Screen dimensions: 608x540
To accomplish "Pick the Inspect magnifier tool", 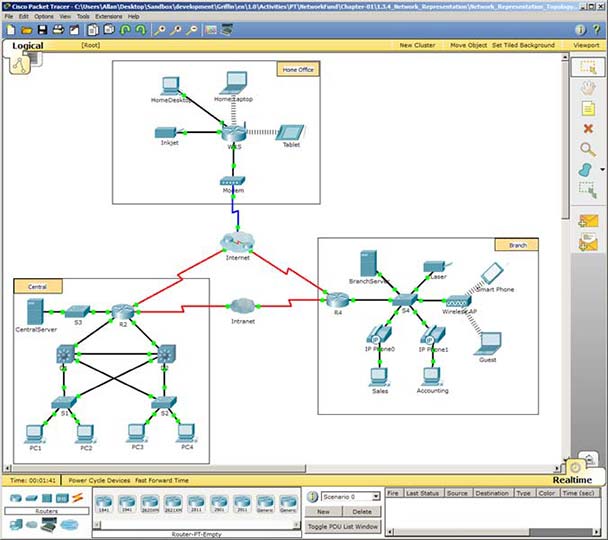I will tap(588, 149).
